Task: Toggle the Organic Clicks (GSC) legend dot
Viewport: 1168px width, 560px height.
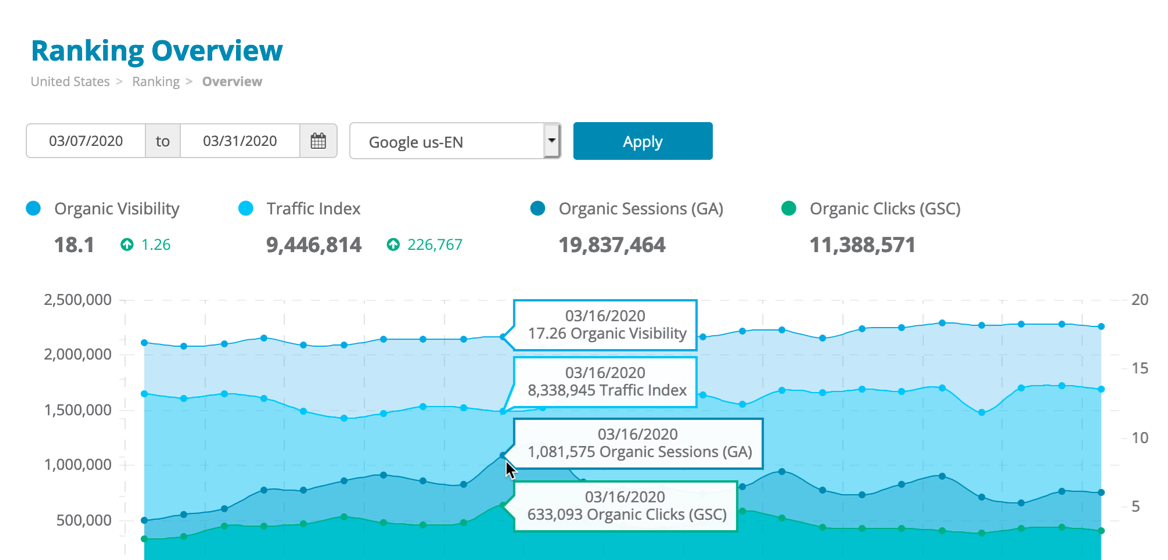Action: click(x=789, y=209)
